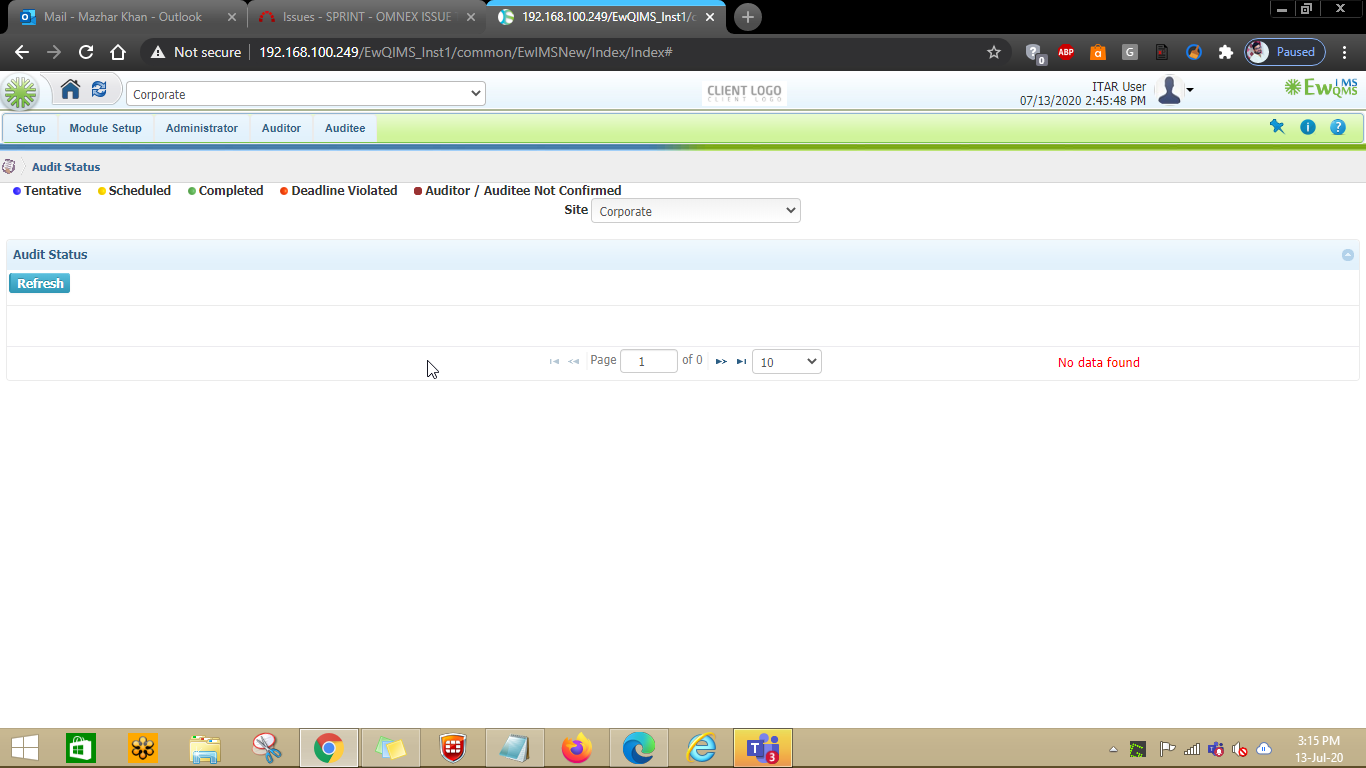Click the blue refresh-arrows icon beside Home
The width and height of the screenshot is (1366, 768).
tap(99, 90)
